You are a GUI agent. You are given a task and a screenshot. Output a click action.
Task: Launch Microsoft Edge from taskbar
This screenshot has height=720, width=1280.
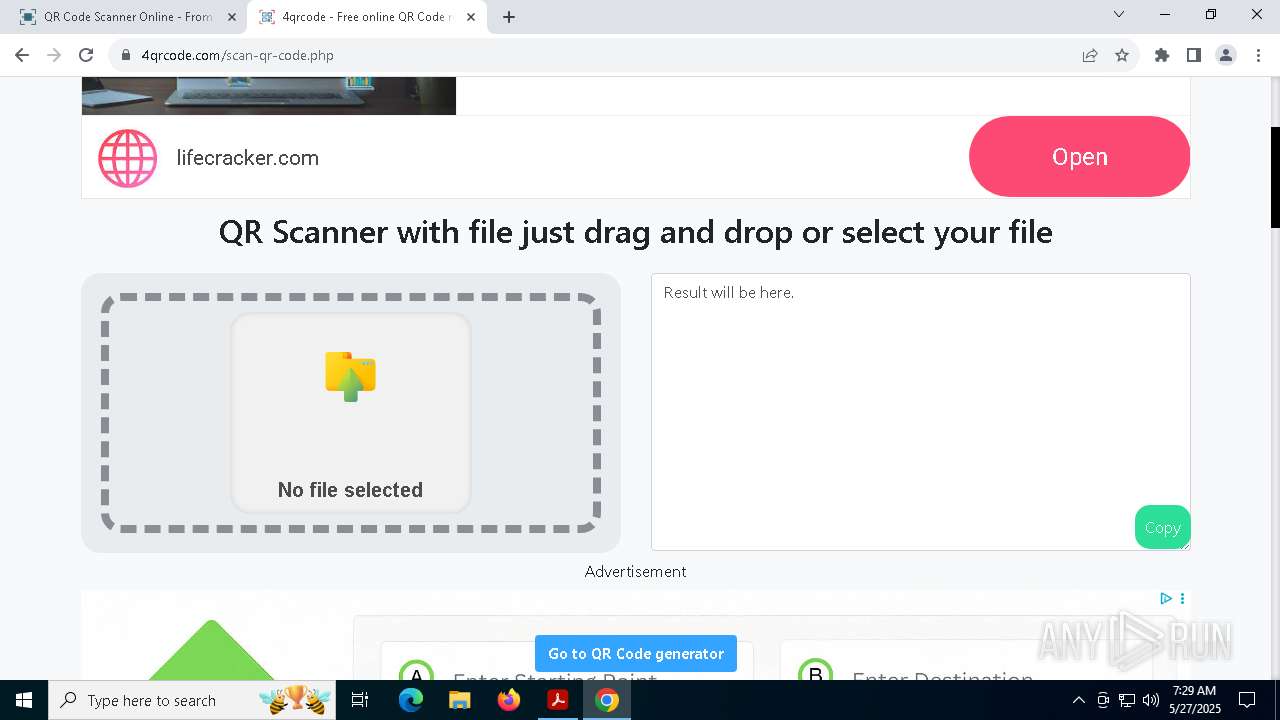point(411,700)
